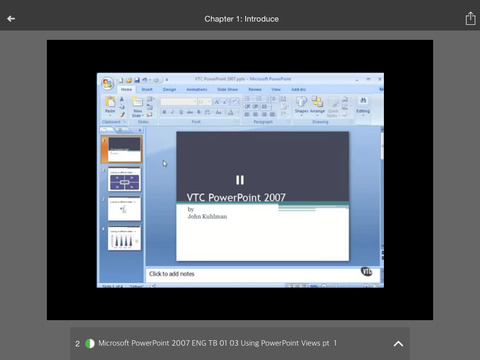The height and width of the screenshot is (360, 480).
Task: Switch to the Slide Show ribbon tab
Action: [x=228, y=89]
